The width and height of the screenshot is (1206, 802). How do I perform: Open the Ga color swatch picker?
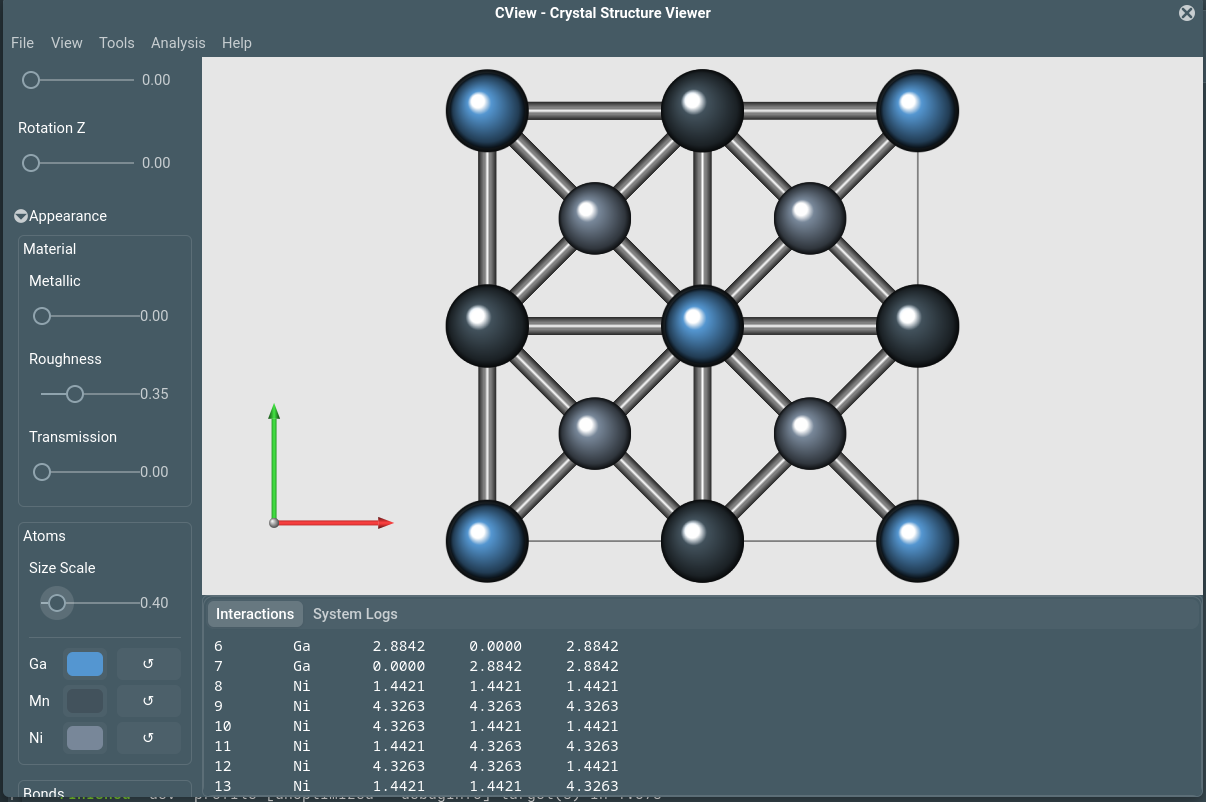point(85,663)
